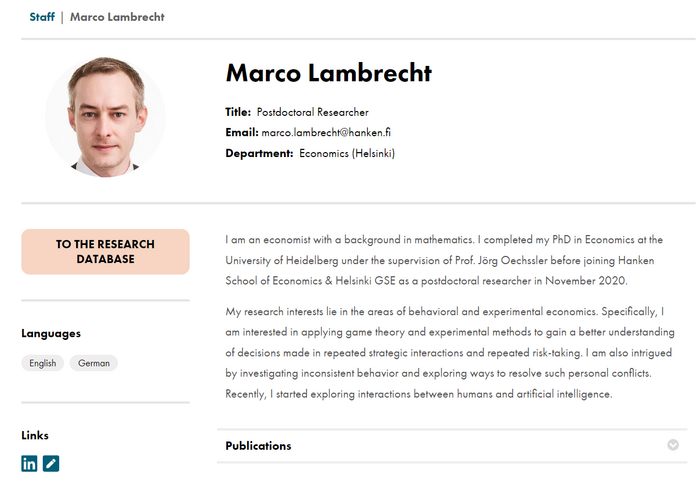The width and height of the screenshot is (700, 486).
Task: Click the Marco Lambrecht breadcrumb item
Action: tap(117, 17)
